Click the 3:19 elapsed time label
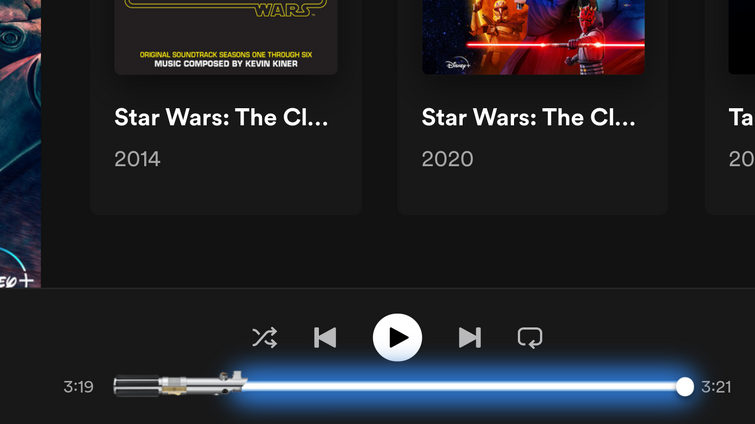Screen dimensions: 755x424 click(x=78, y=386)
